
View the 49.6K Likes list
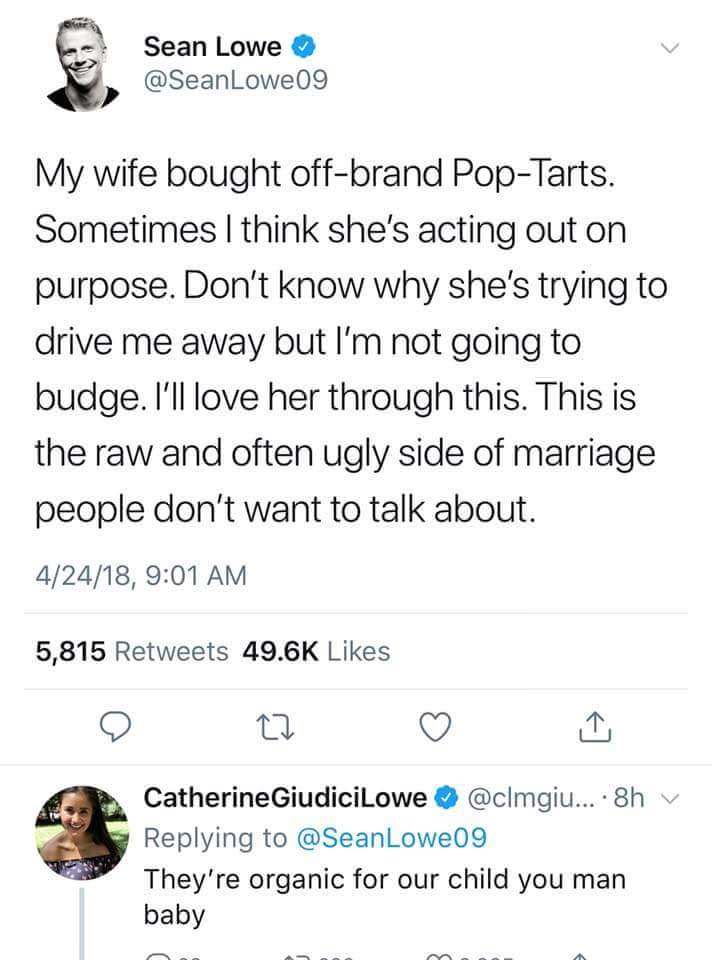coord(317,651)
